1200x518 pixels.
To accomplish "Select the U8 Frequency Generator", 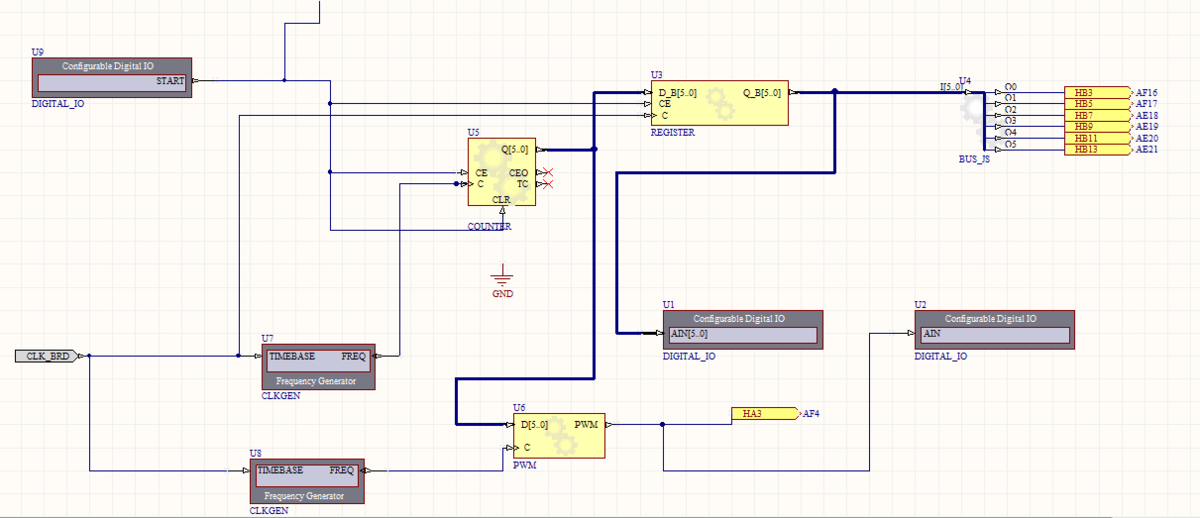I will pos(305,483).
